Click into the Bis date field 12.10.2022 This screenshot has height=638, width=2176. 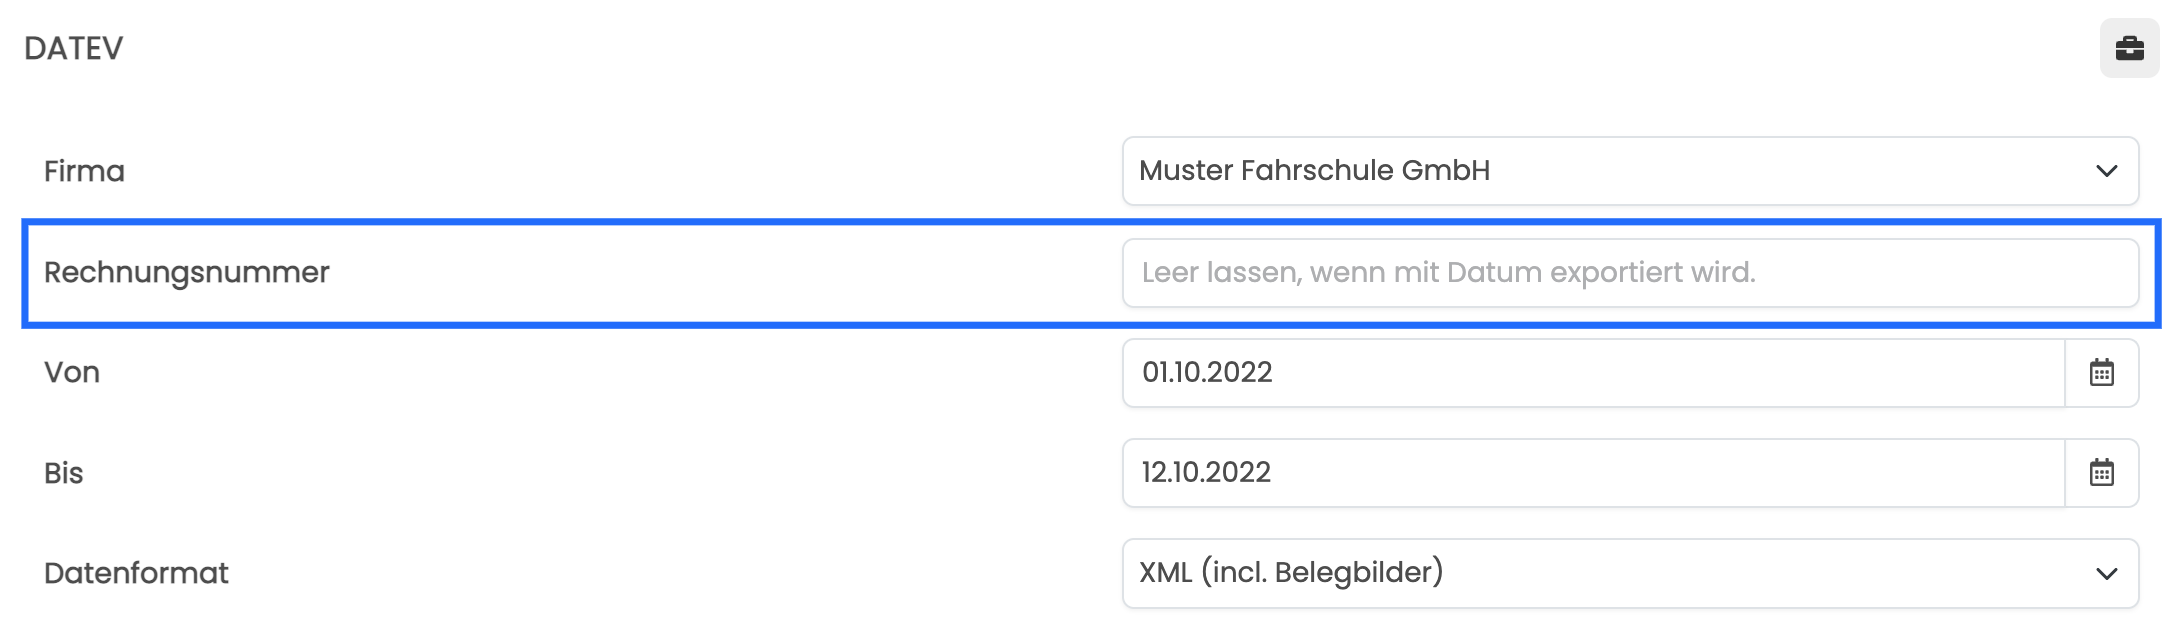point(1594,473)
